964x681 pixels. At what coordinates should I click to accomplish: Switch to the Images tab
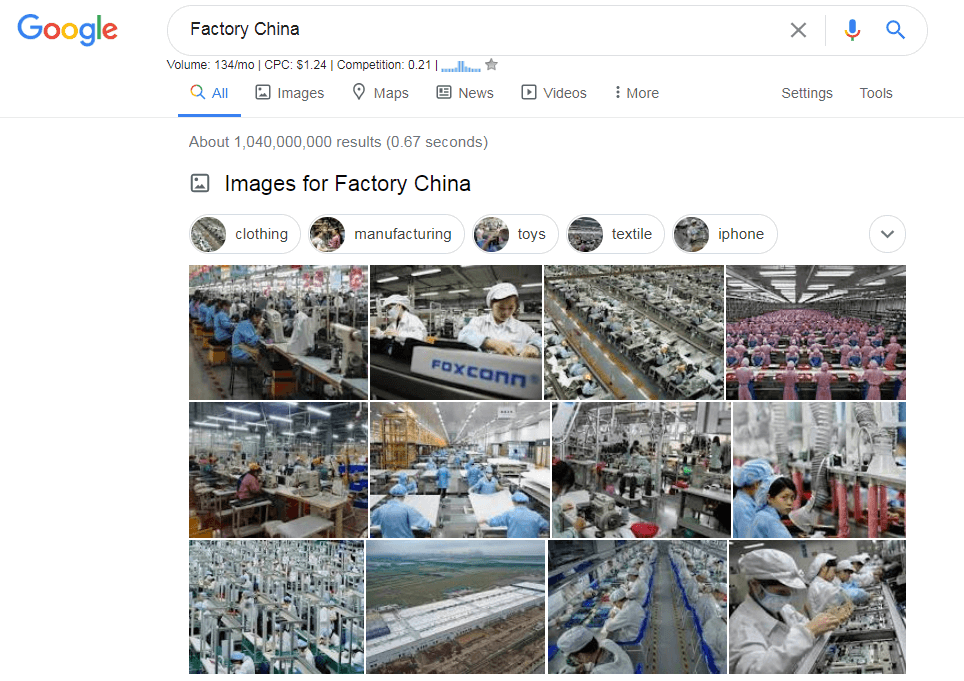tap(290, 93)
